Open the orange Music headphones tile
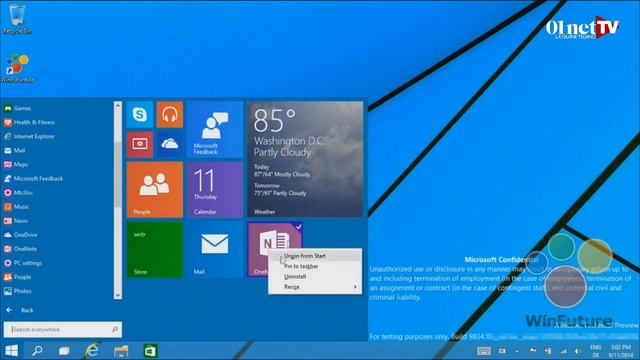 pyautogui.click(x=169, y=115)
